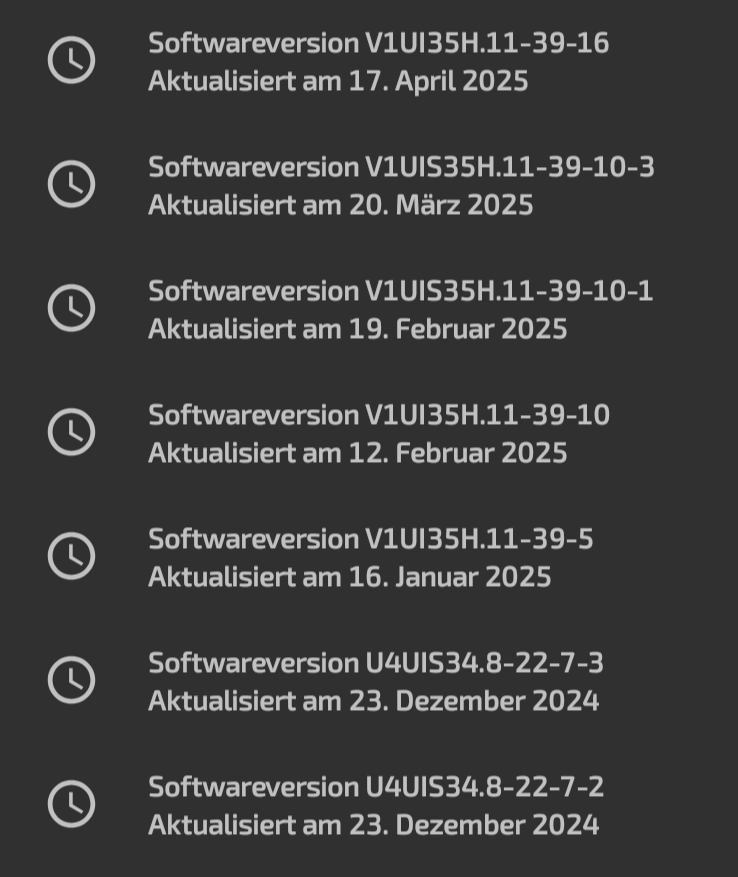Tap "Aktualisiert am 19. Februar 2025" line
The image size is (738, 877).
[357, 329]
